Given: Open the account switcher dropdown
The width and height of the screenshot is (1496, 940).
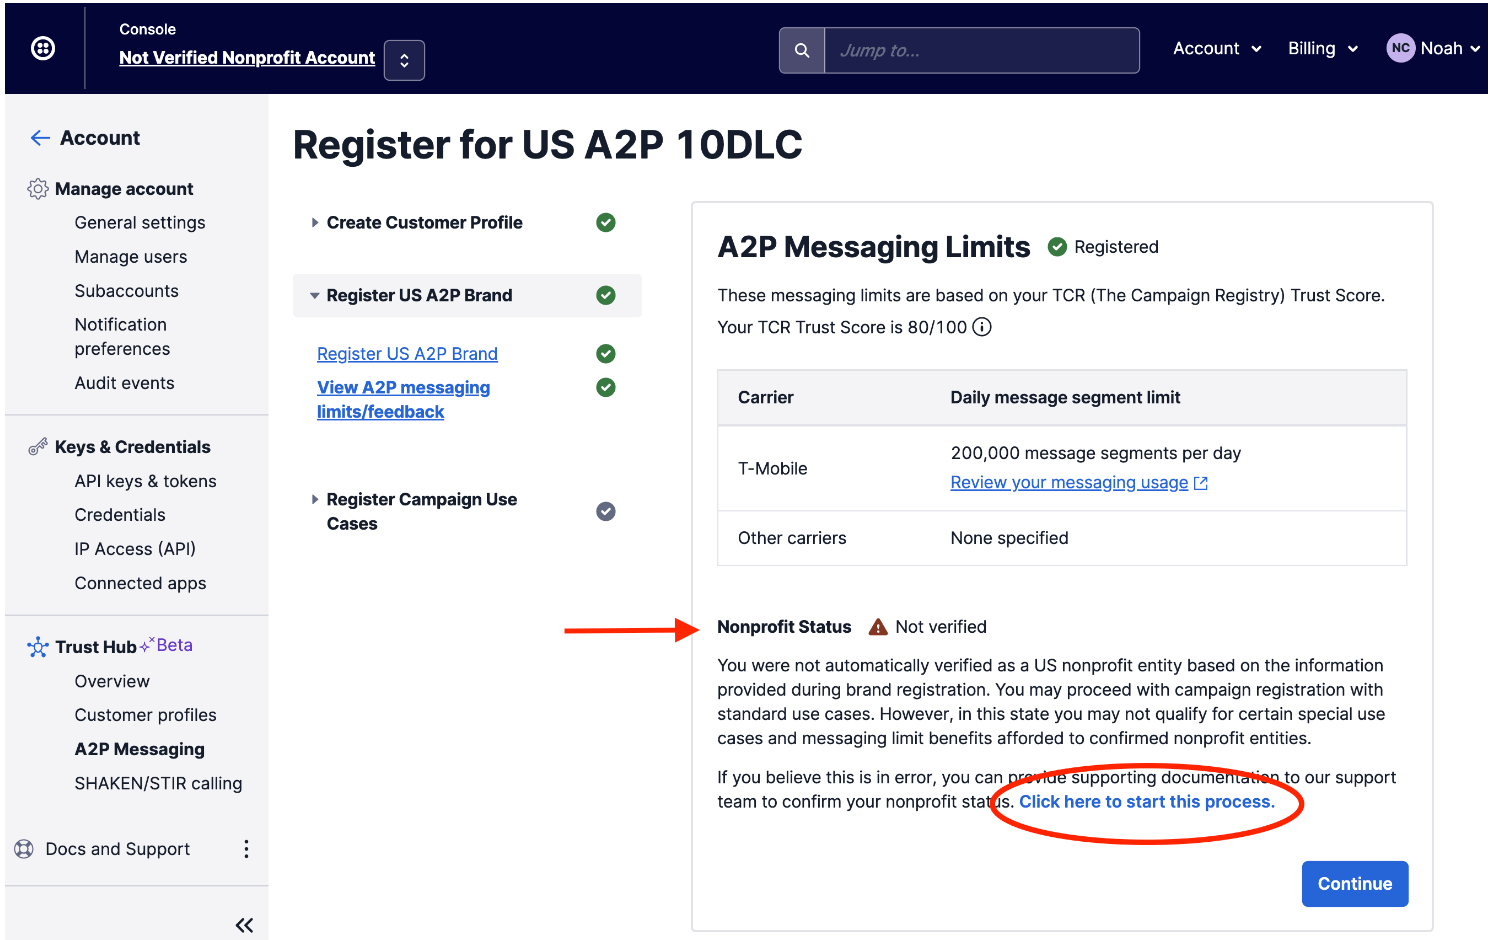Looking at the screenshot, I should 404,60.
